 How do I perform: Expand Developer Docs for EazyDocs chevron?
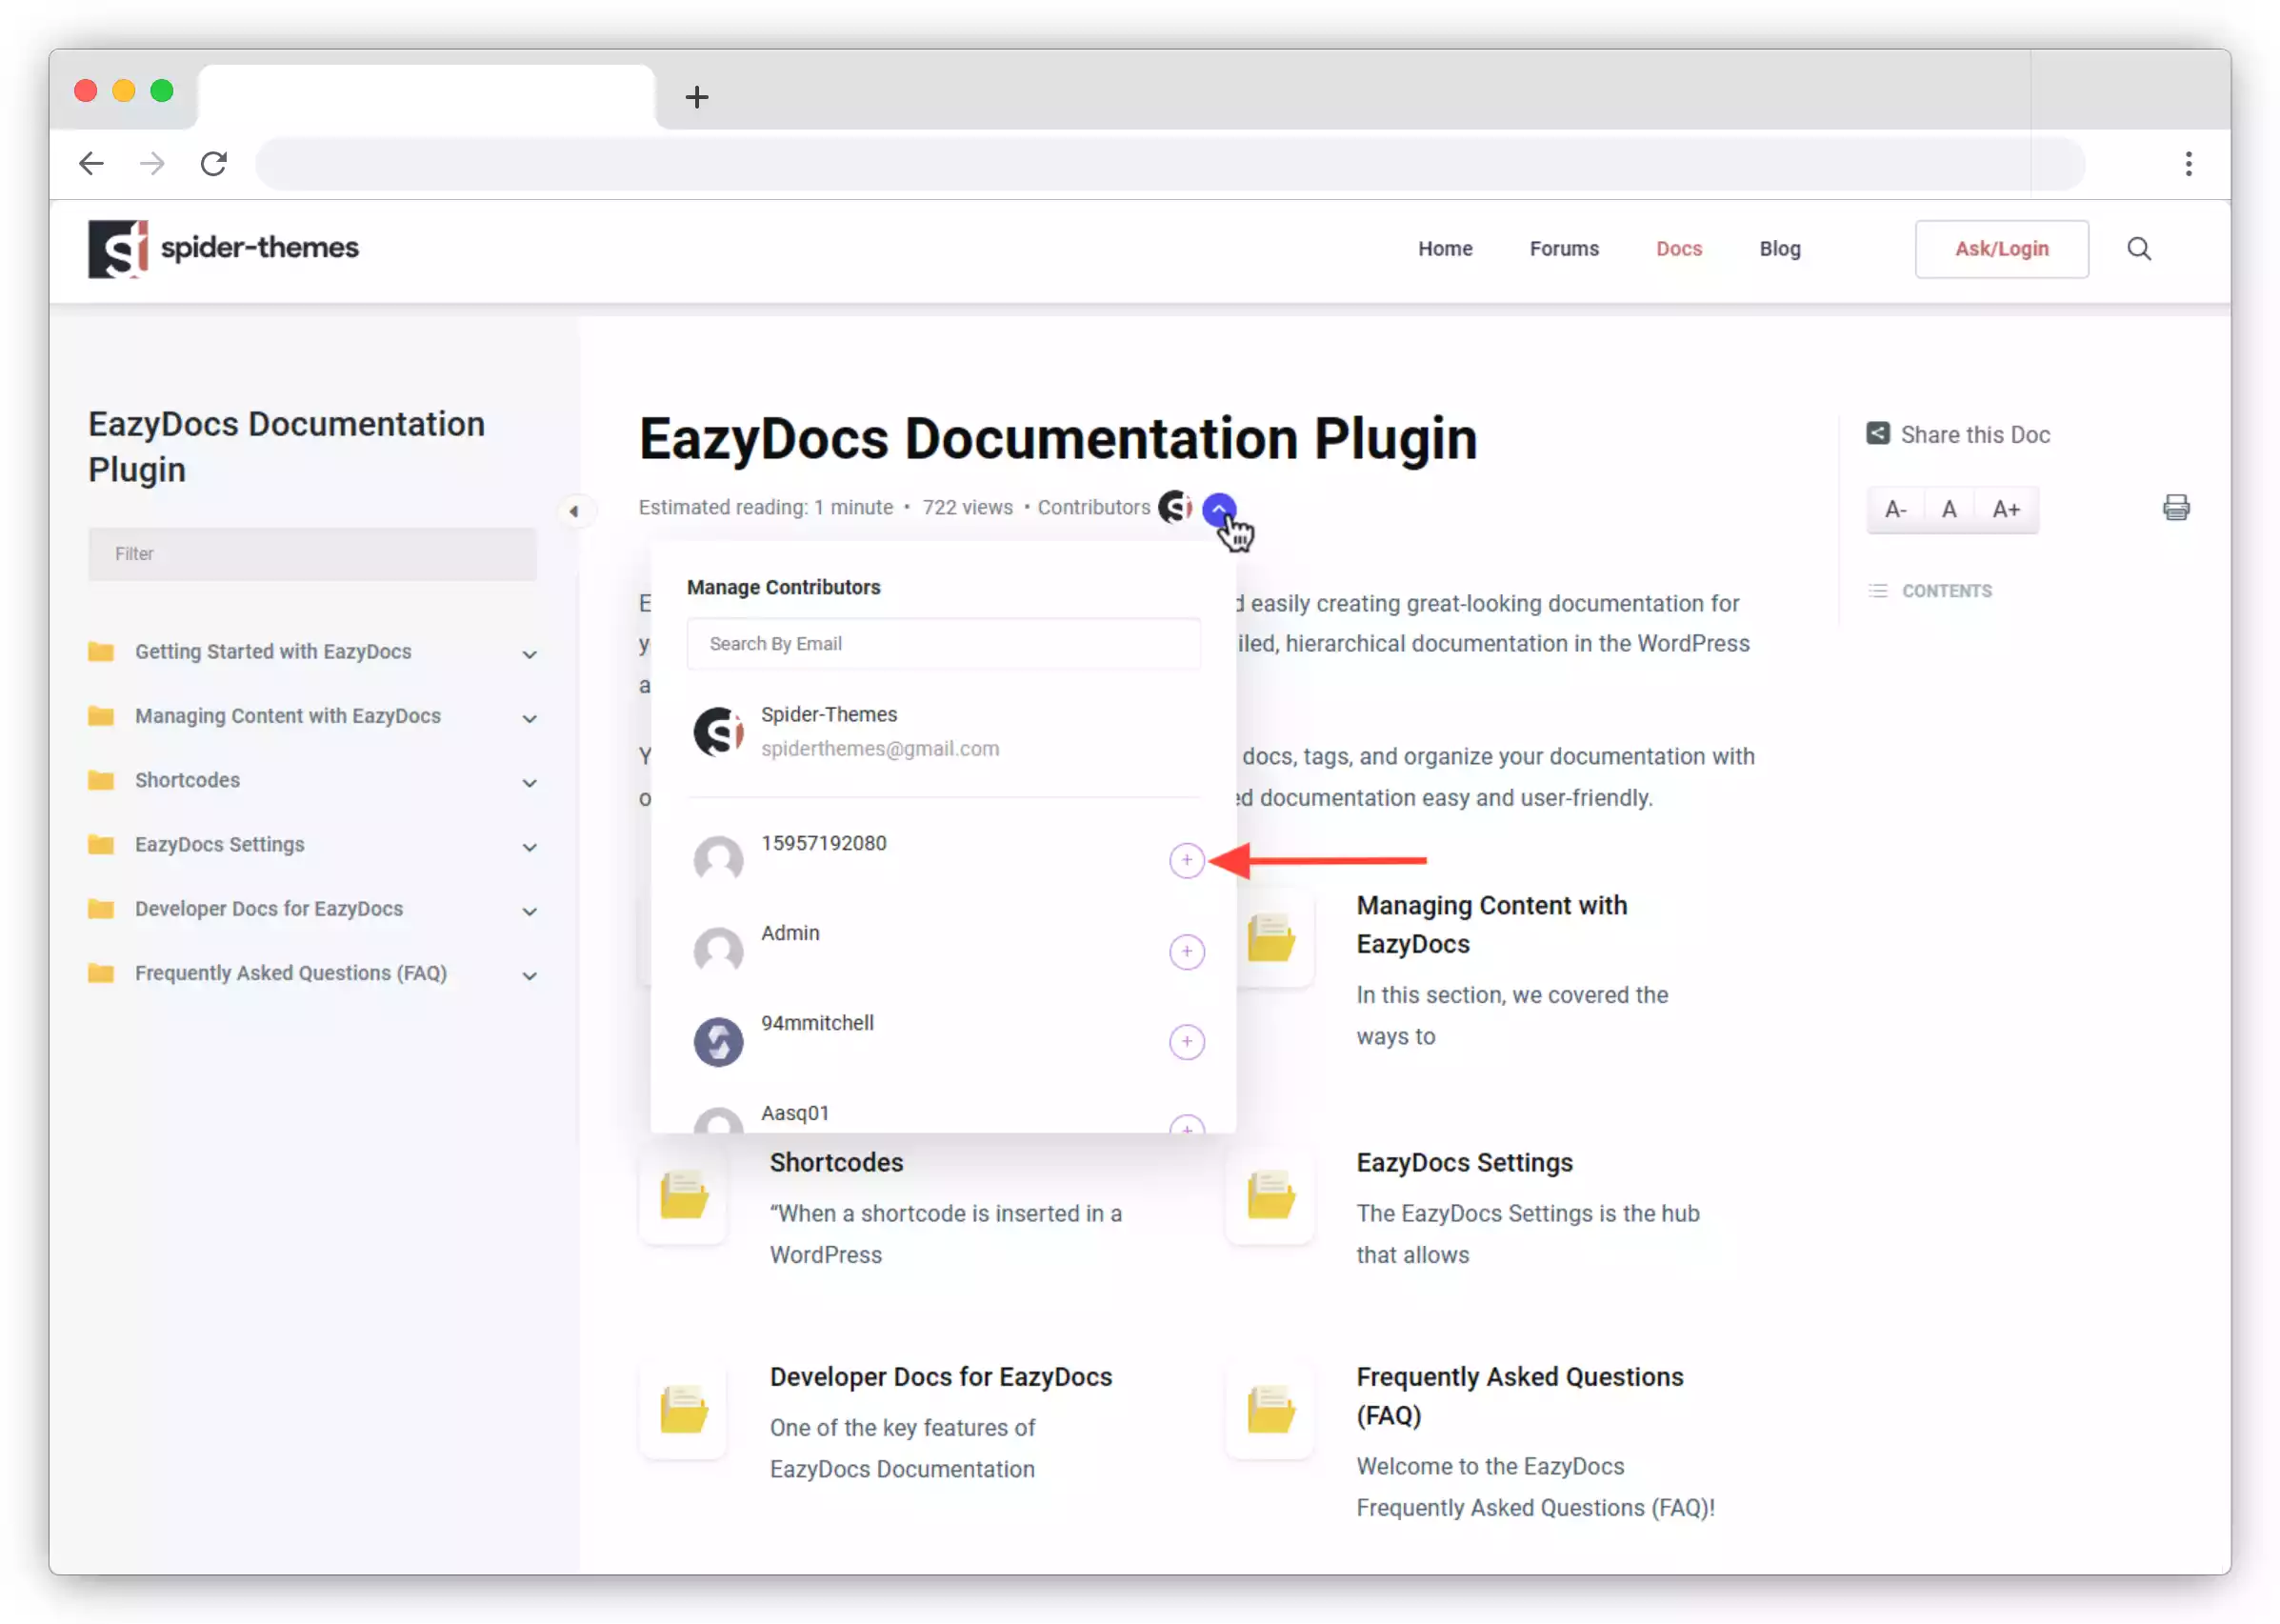529,911
